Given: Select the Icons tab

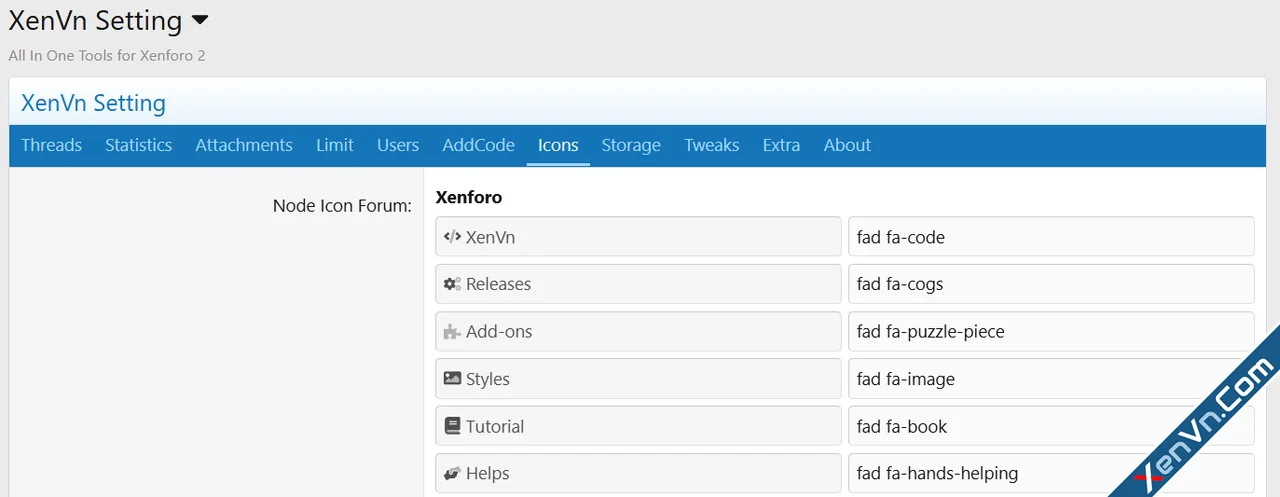Looking at the screenshot, I should coord(558,145).
